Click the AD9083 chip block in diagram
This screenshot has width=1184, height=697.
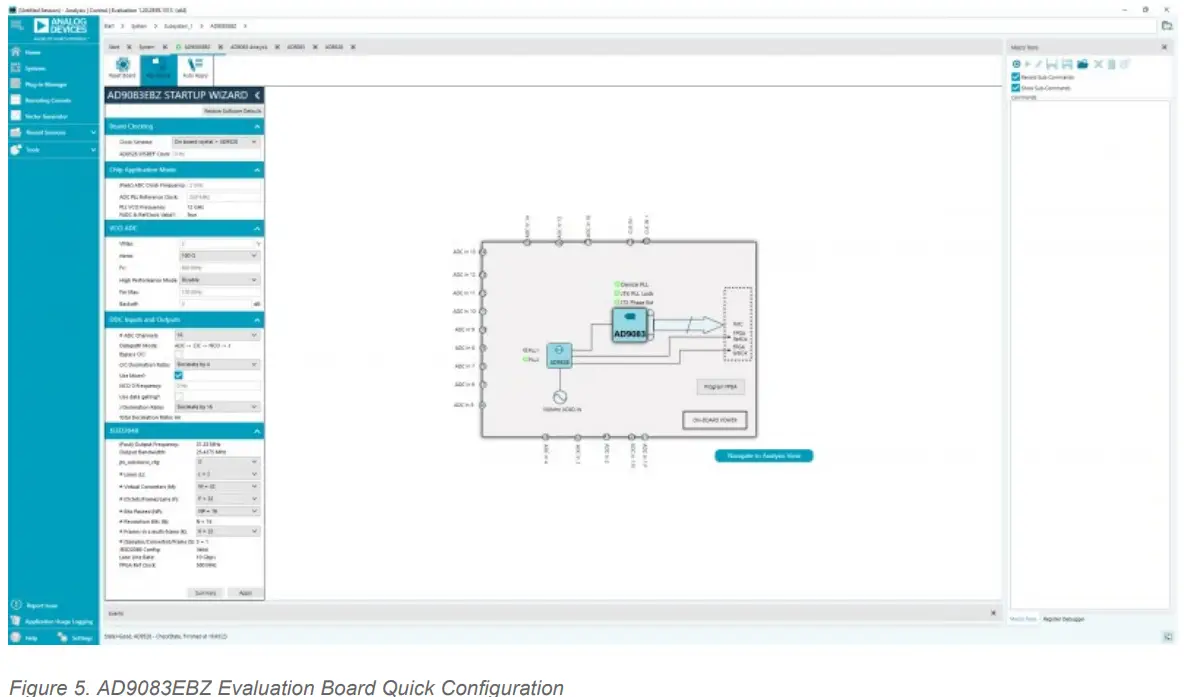(630, 325)
